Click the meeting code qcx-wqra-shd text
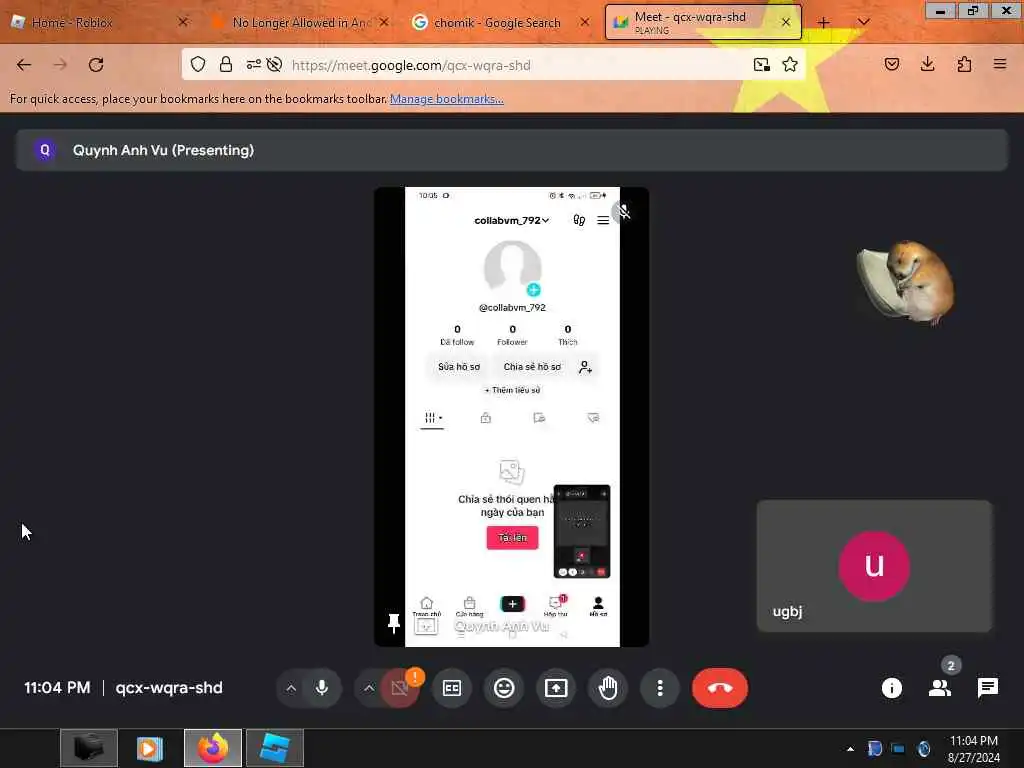Screen dimensions: 1024x768 169,688
